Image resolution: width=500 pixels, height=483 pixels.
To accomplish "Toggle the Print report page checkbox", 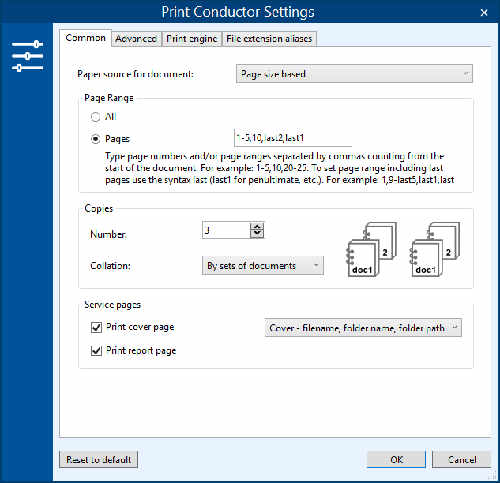I will coord(96,351).
